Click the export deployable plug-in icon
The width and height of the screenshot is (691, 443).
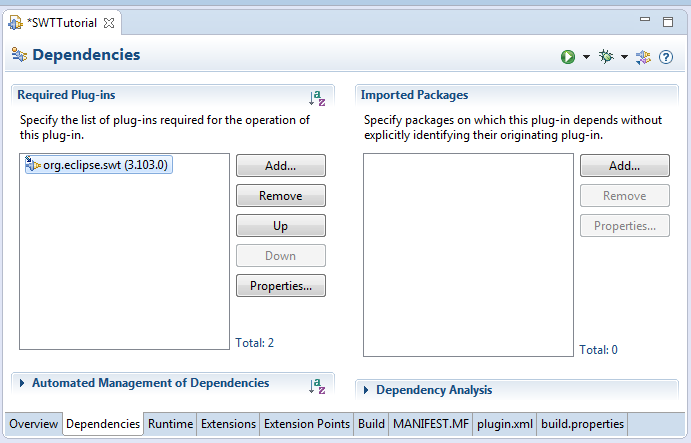643,57
